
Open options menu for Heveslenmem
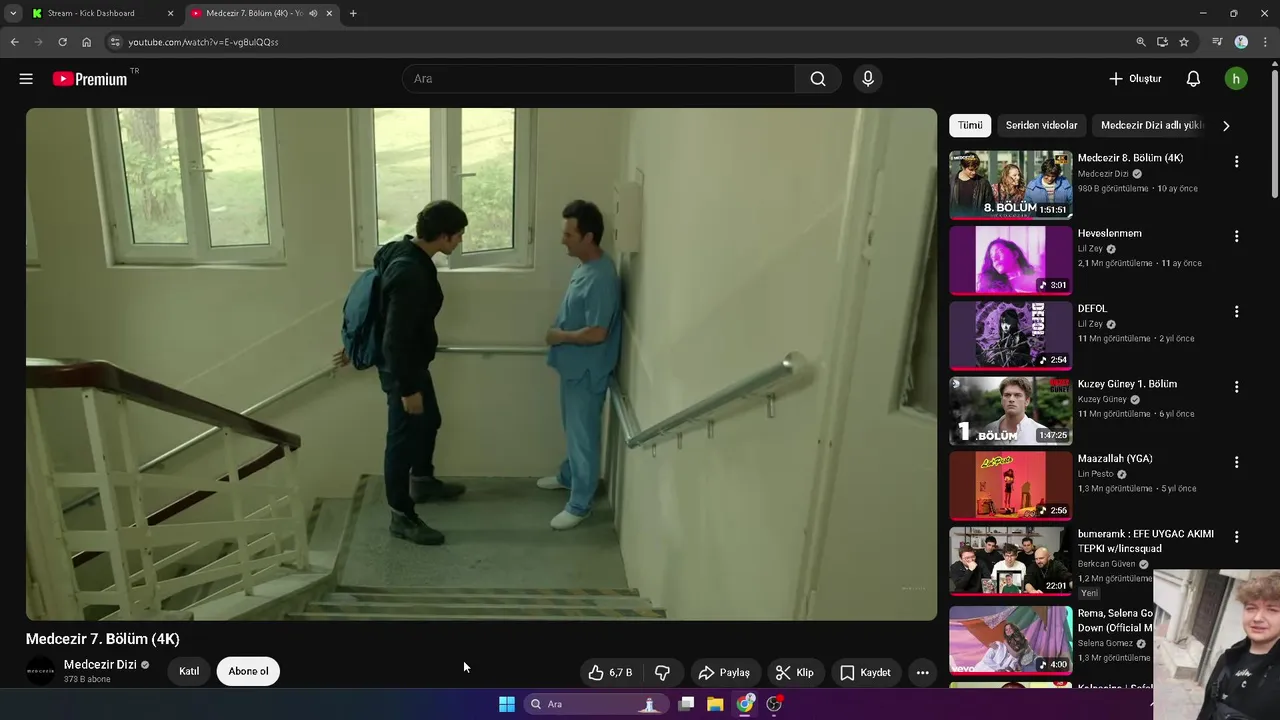(1236, 236)
